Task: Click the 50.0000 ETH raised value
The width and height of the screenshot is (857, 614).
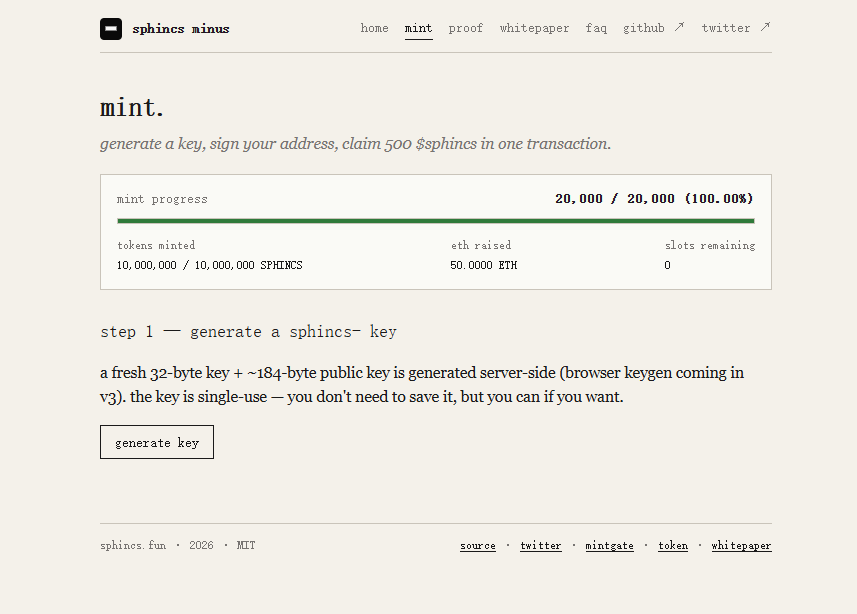Action: [x=484, y=265]
